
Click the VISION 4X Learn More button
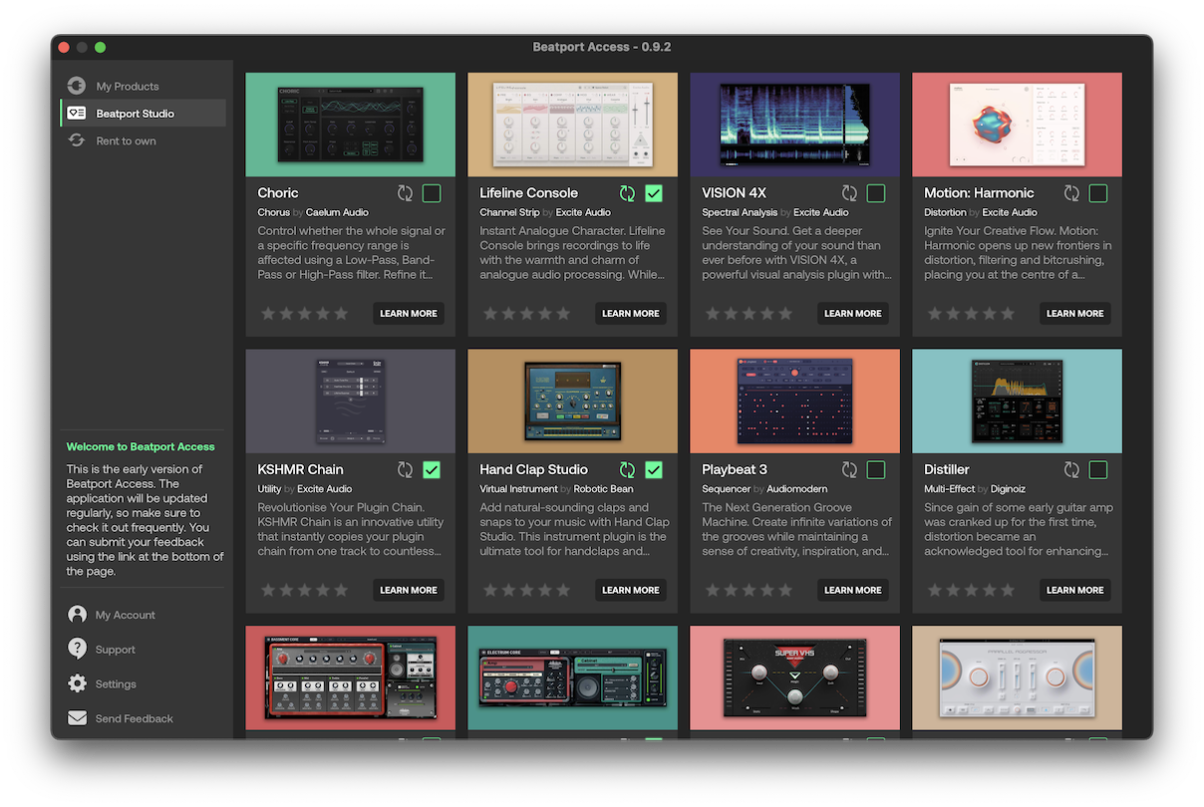click(853, 313)
